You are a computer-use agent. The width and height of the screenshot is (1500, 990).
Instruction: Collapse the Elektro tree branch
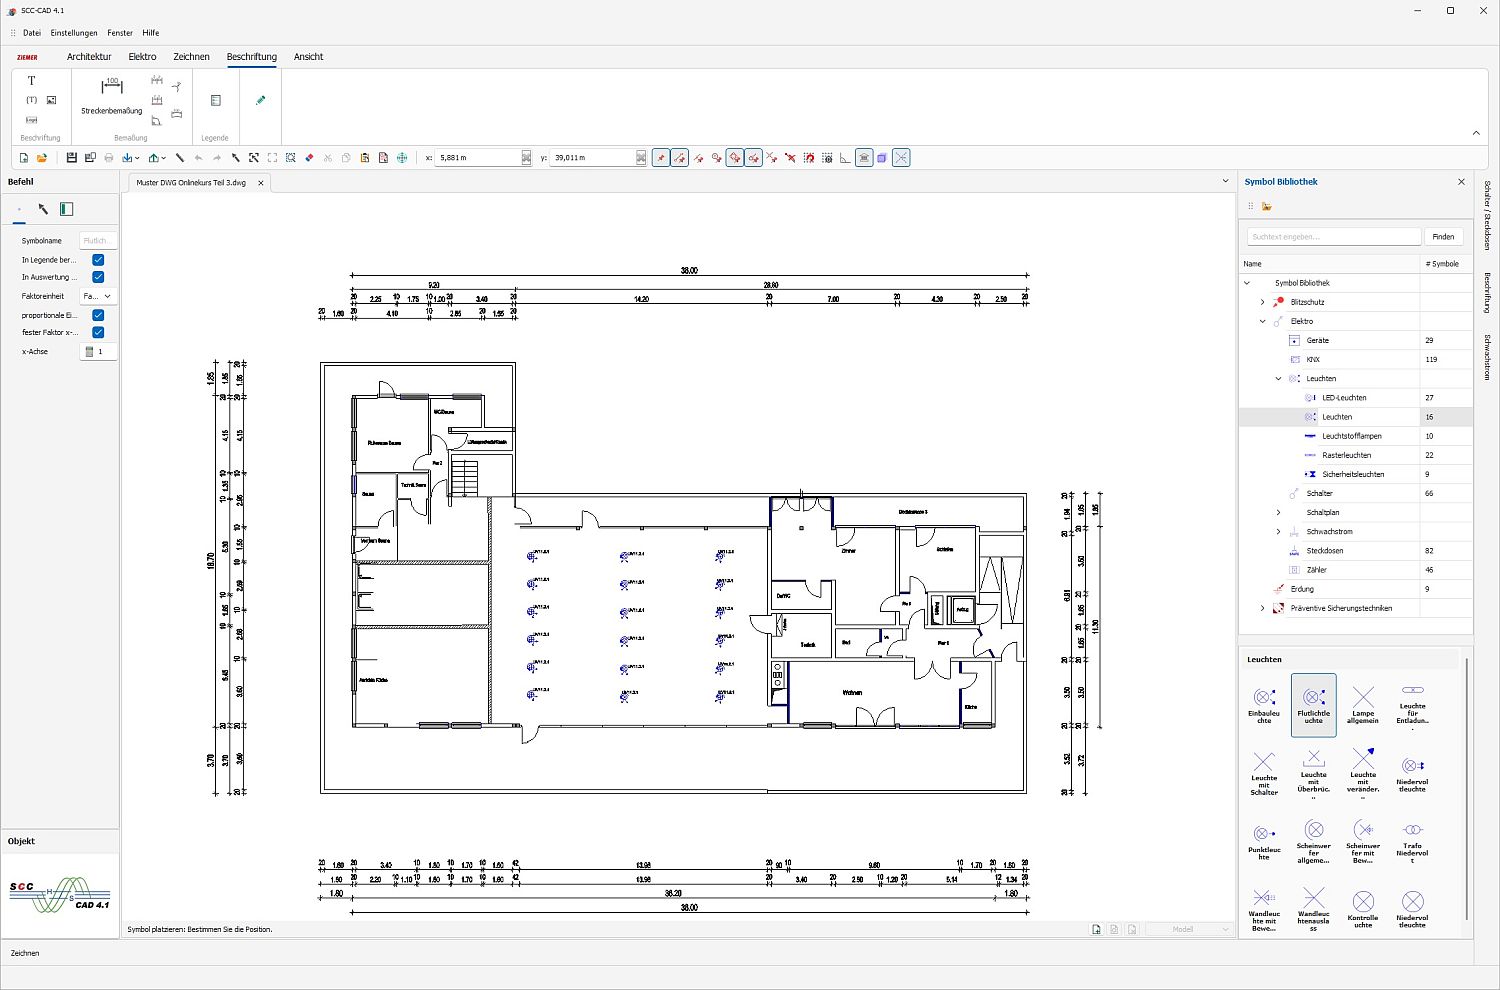click(1262, 321)
